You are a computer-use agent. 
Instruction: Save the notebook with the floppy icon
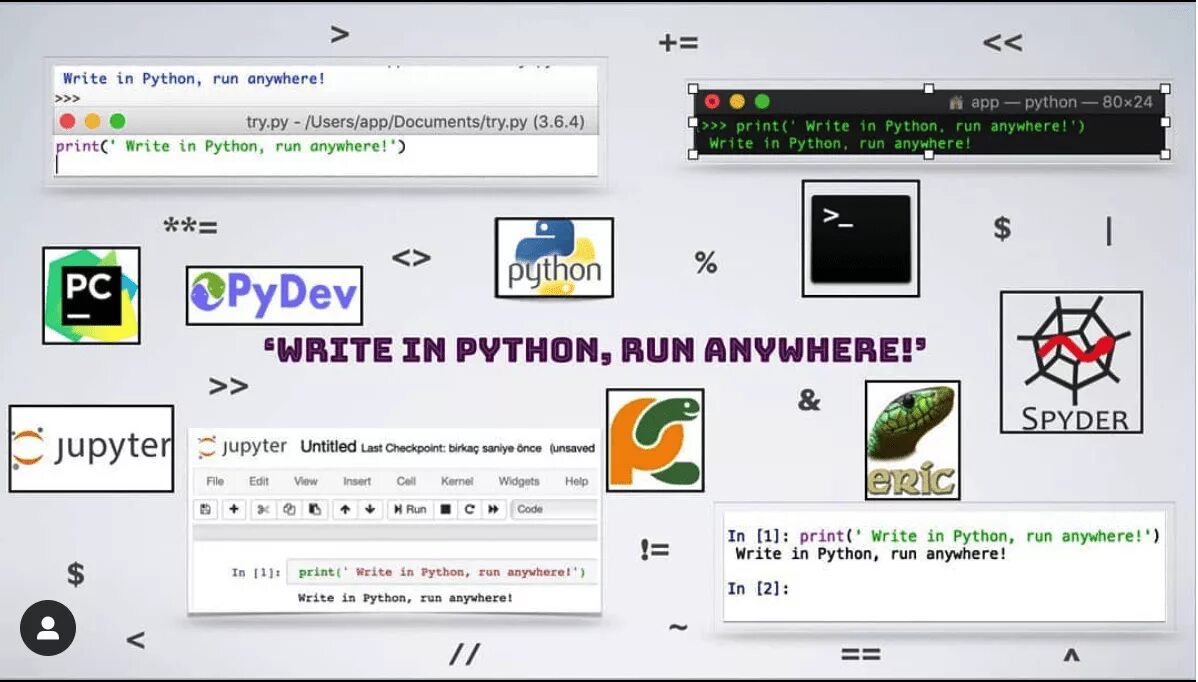pos(205,509)
